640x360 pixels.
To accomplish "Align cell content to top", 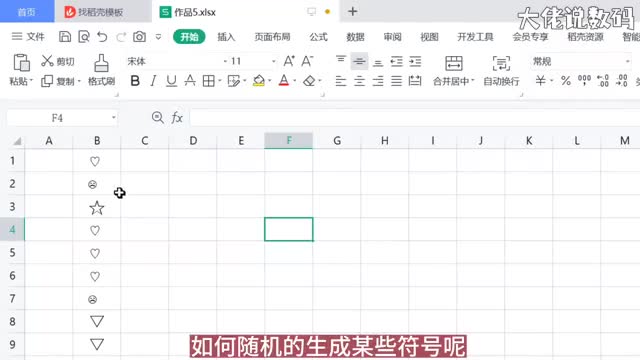I will click(341, 61).
